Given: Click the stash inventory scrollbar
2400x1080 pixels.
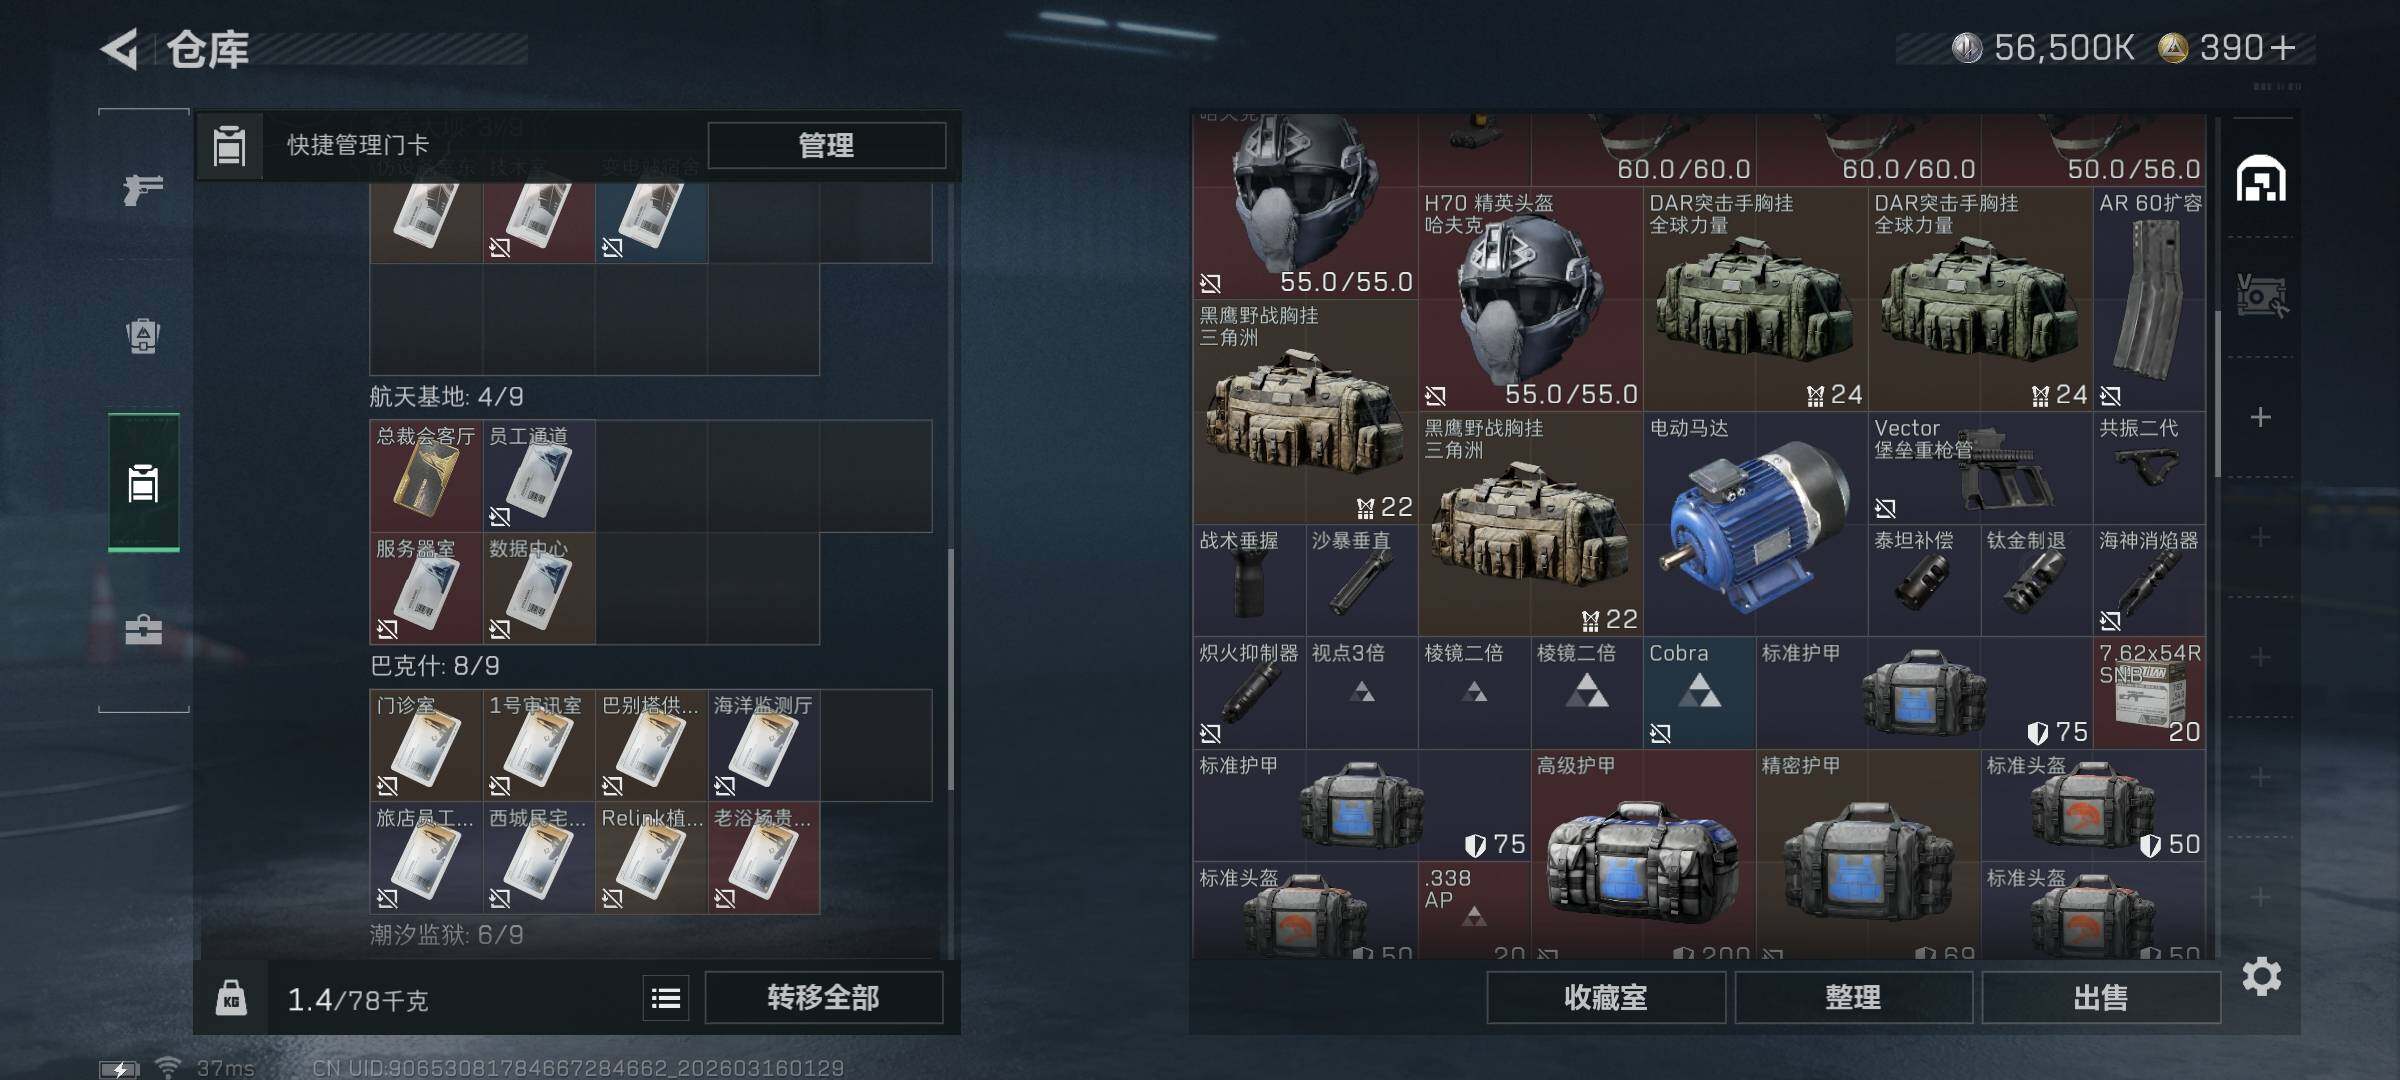Looking at the screenshot, I should pyautogui.click(x=2217, y=395).
